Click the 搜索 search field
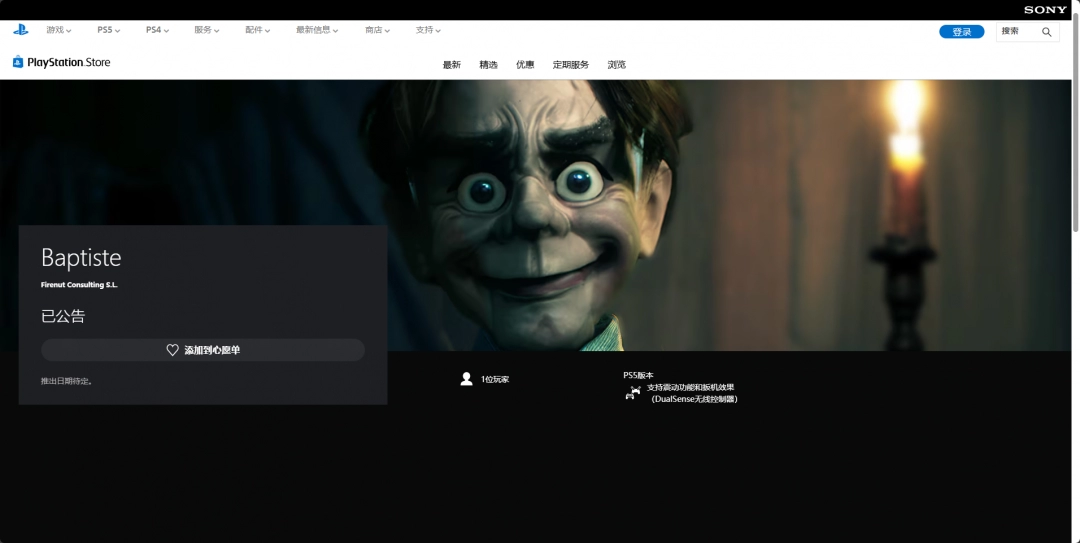This screenshot has height=543, width=1080. coord(1018,32)
